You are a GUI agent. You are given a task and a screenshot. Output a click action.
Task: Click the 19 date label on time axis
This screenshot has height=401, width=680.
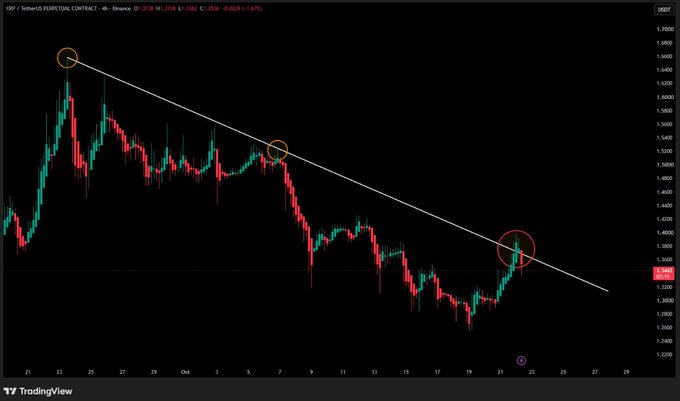(x=469, y=372)
